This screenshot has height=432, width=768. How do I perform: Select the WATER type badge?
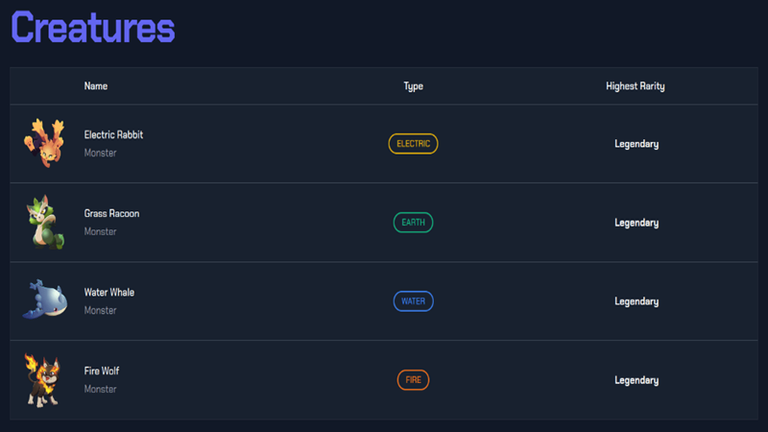coord(413,301)
